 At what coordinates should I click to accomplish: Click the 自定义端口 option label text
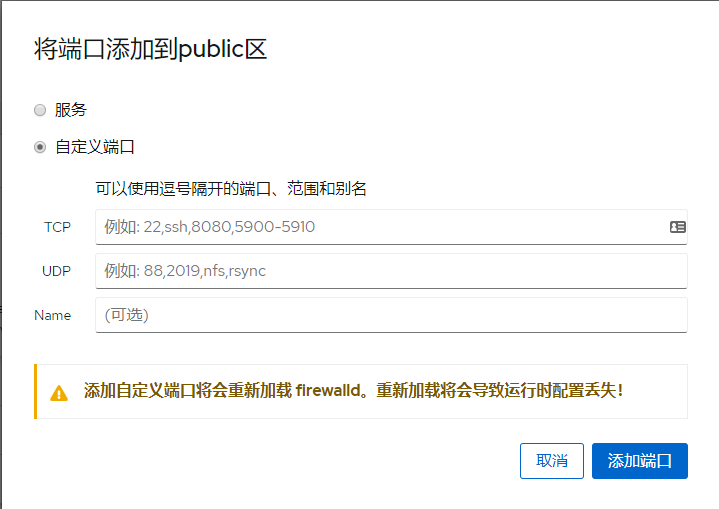(95, 147)
